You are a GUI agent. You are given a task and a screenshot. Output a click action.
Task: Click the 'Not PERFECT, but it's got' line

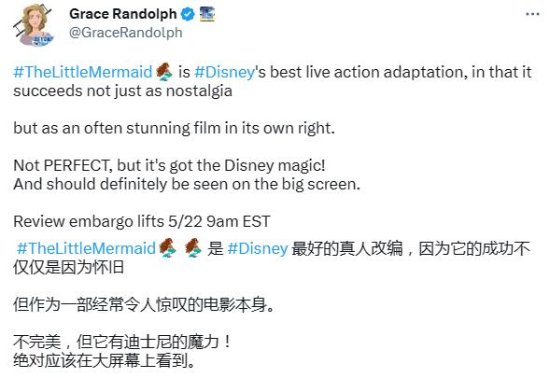coord(169,165)
